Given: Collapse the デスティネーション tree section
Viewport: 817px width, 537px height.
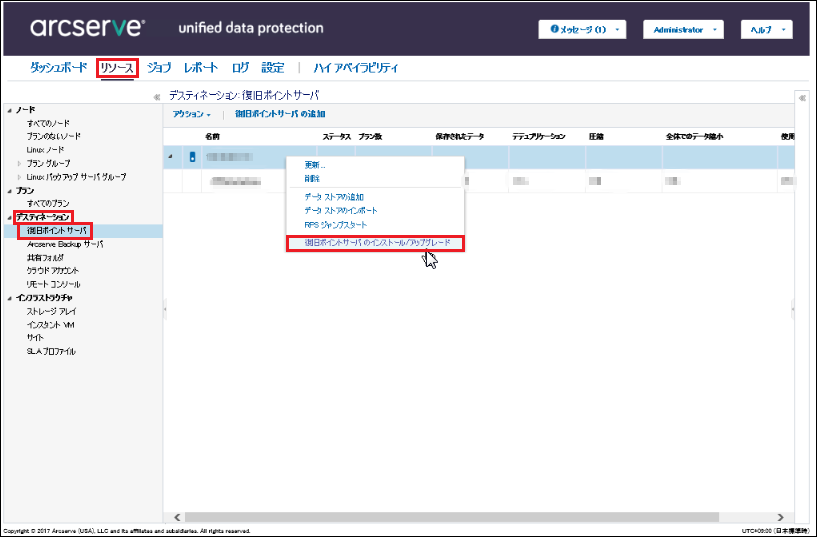Looking at the screenshot, I should click(x=10, y=217).
